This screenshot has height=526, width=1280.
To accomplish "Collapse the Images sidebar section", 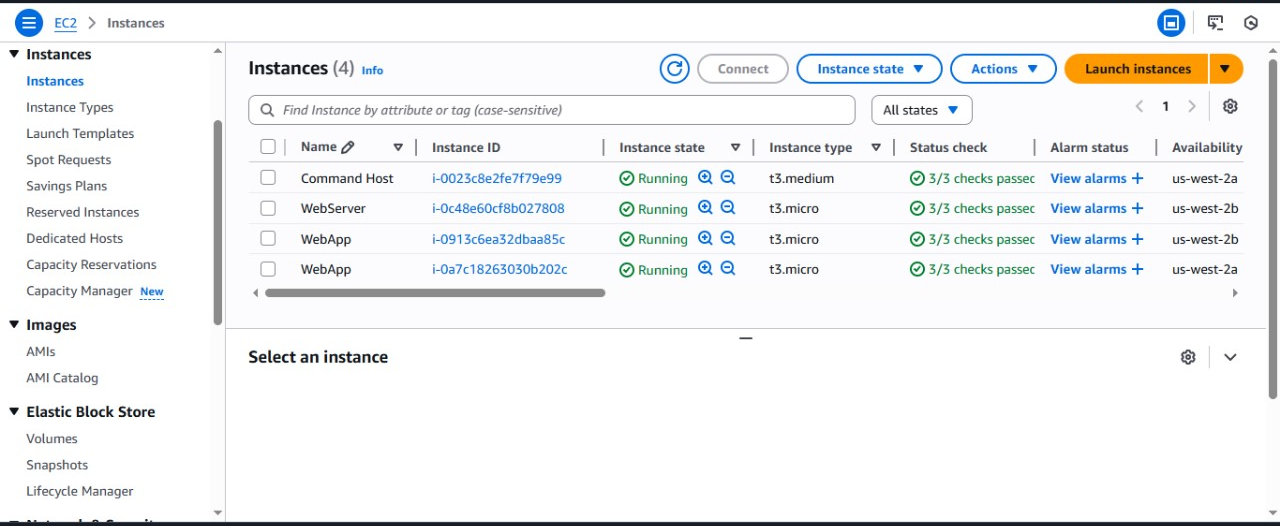I will 14,325.
